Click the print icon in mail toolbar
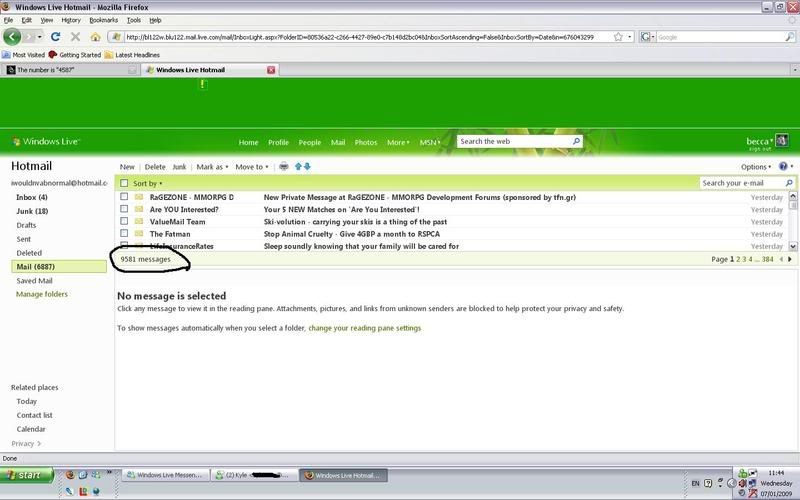The height and width of the screenshot is (500, 800). (284, 167)
